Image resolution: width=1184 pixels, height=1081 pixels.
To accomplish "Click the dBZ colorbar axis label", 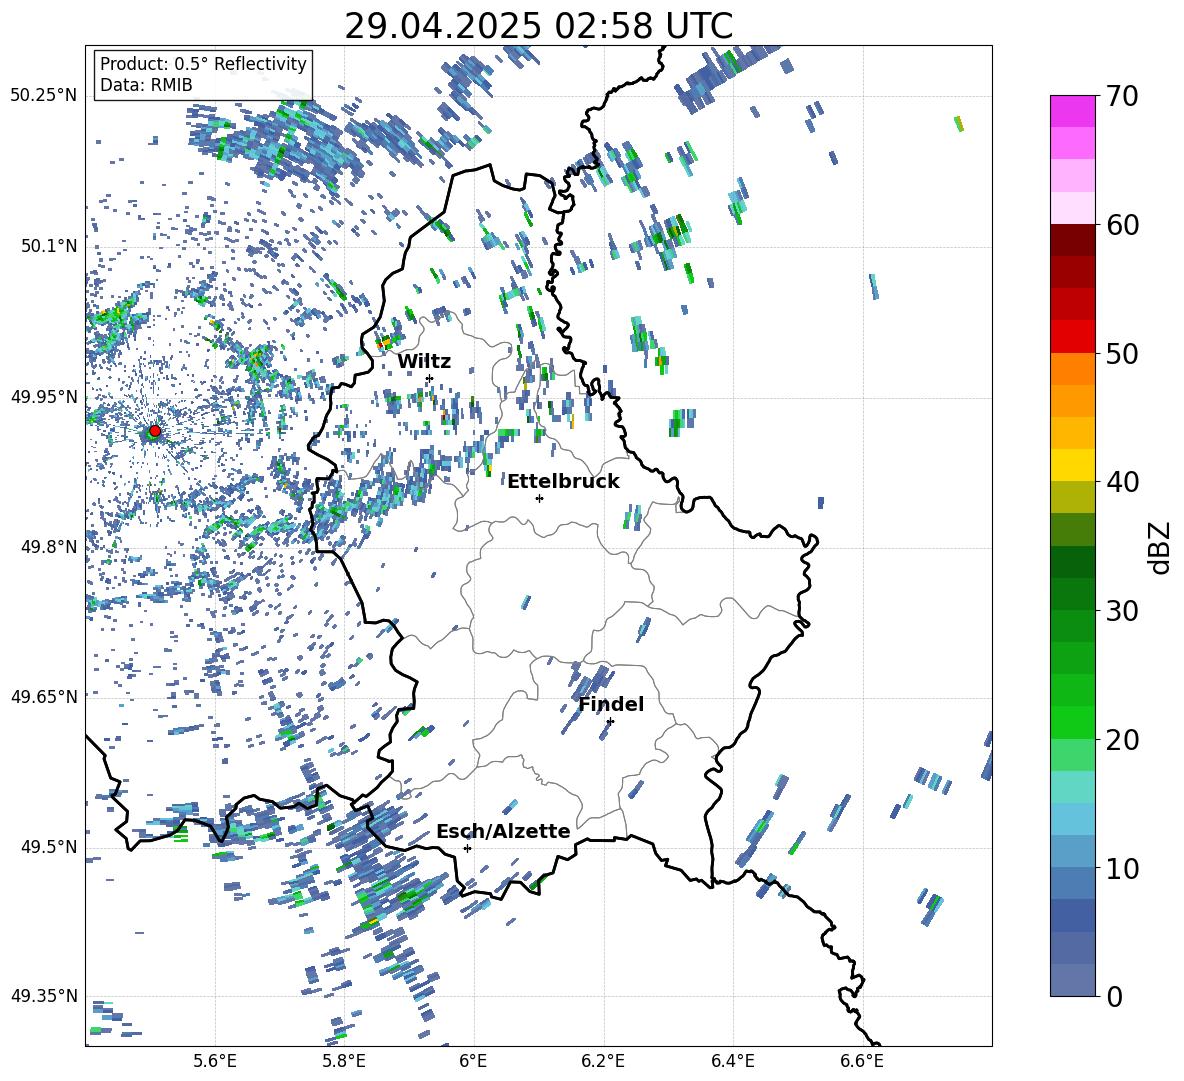I will point(1161,547).
